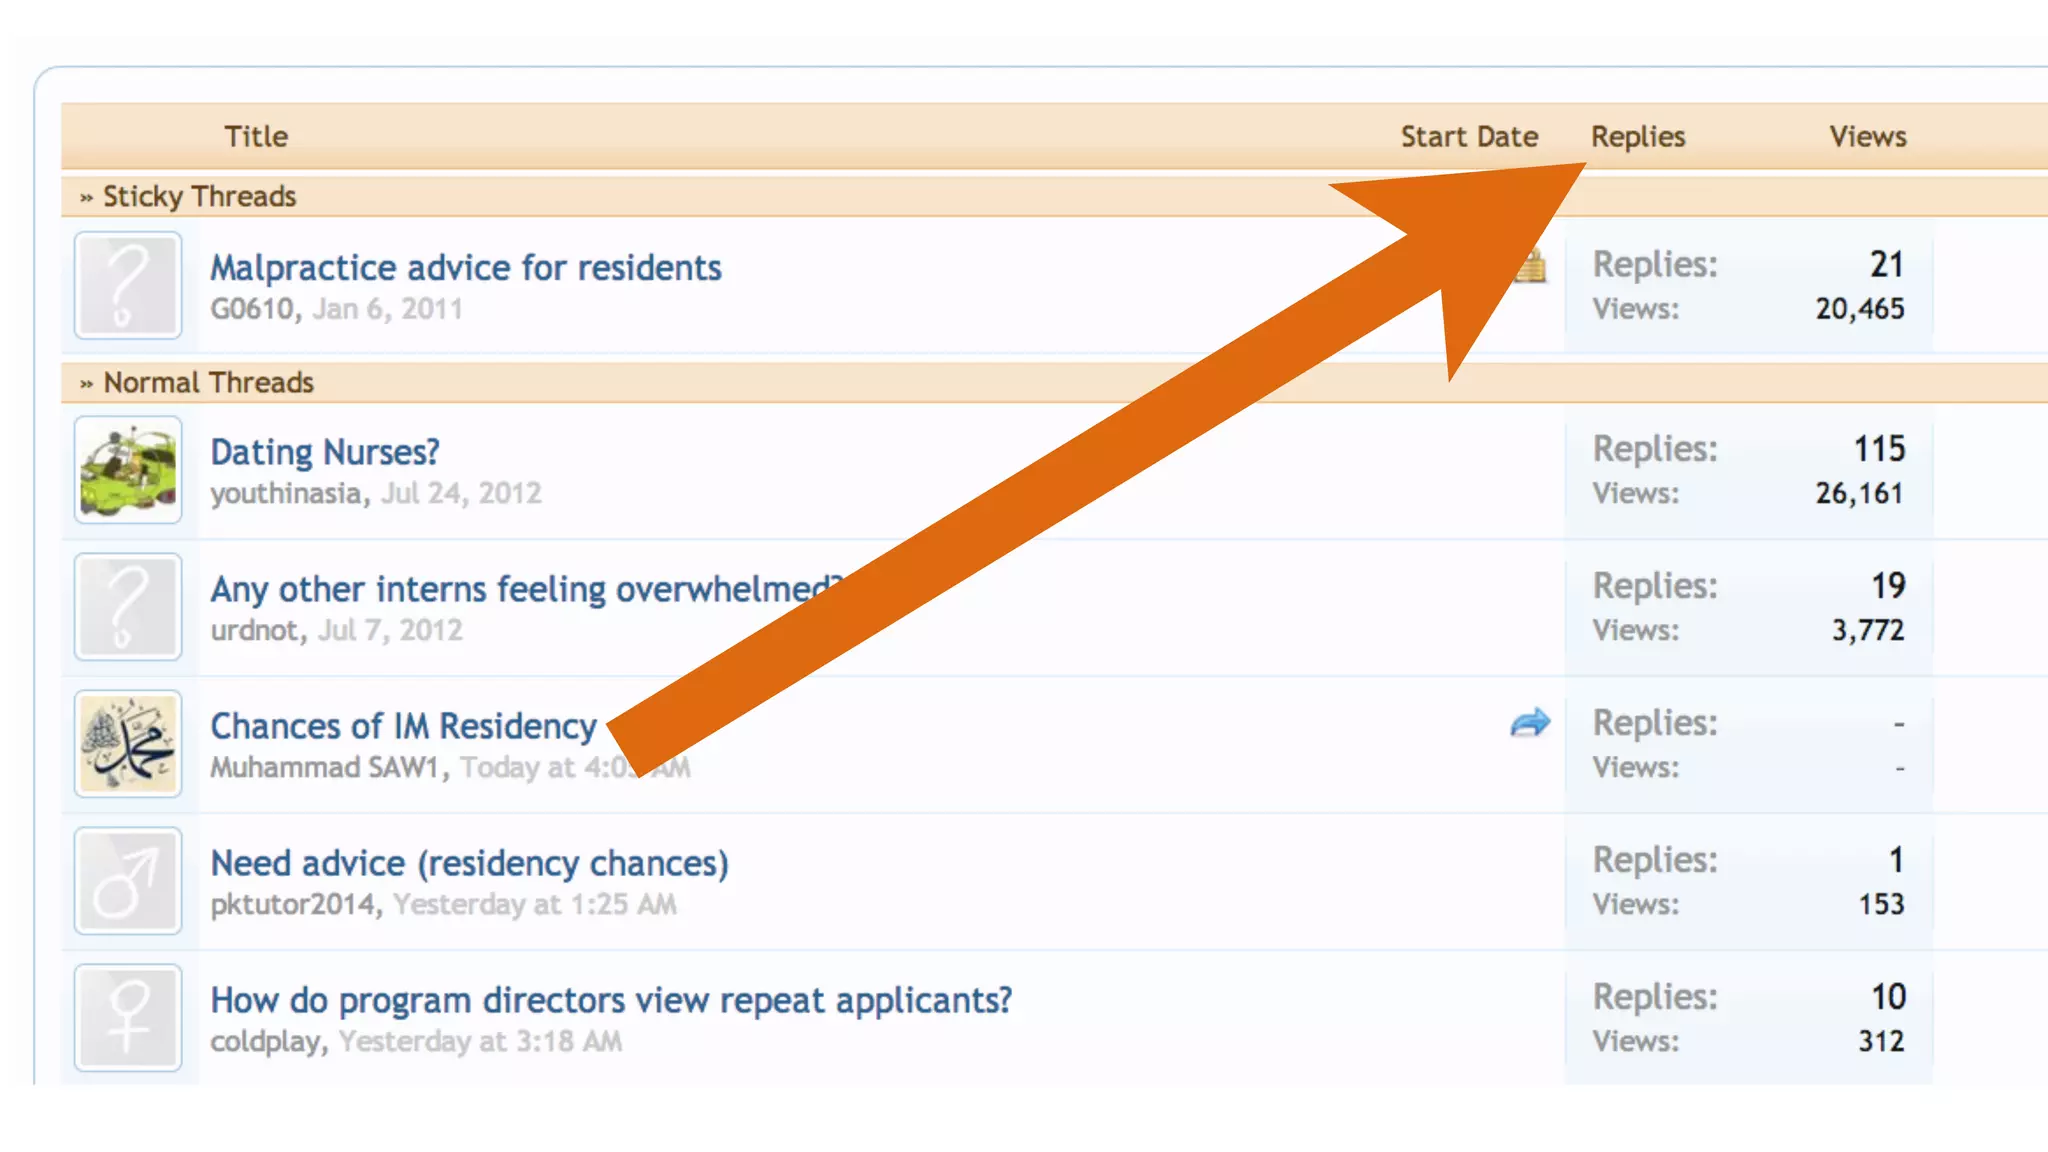Open G0610's default question-mark avatar
The height and width of the screenshot is (1152, 2048).
click(128, 285)
